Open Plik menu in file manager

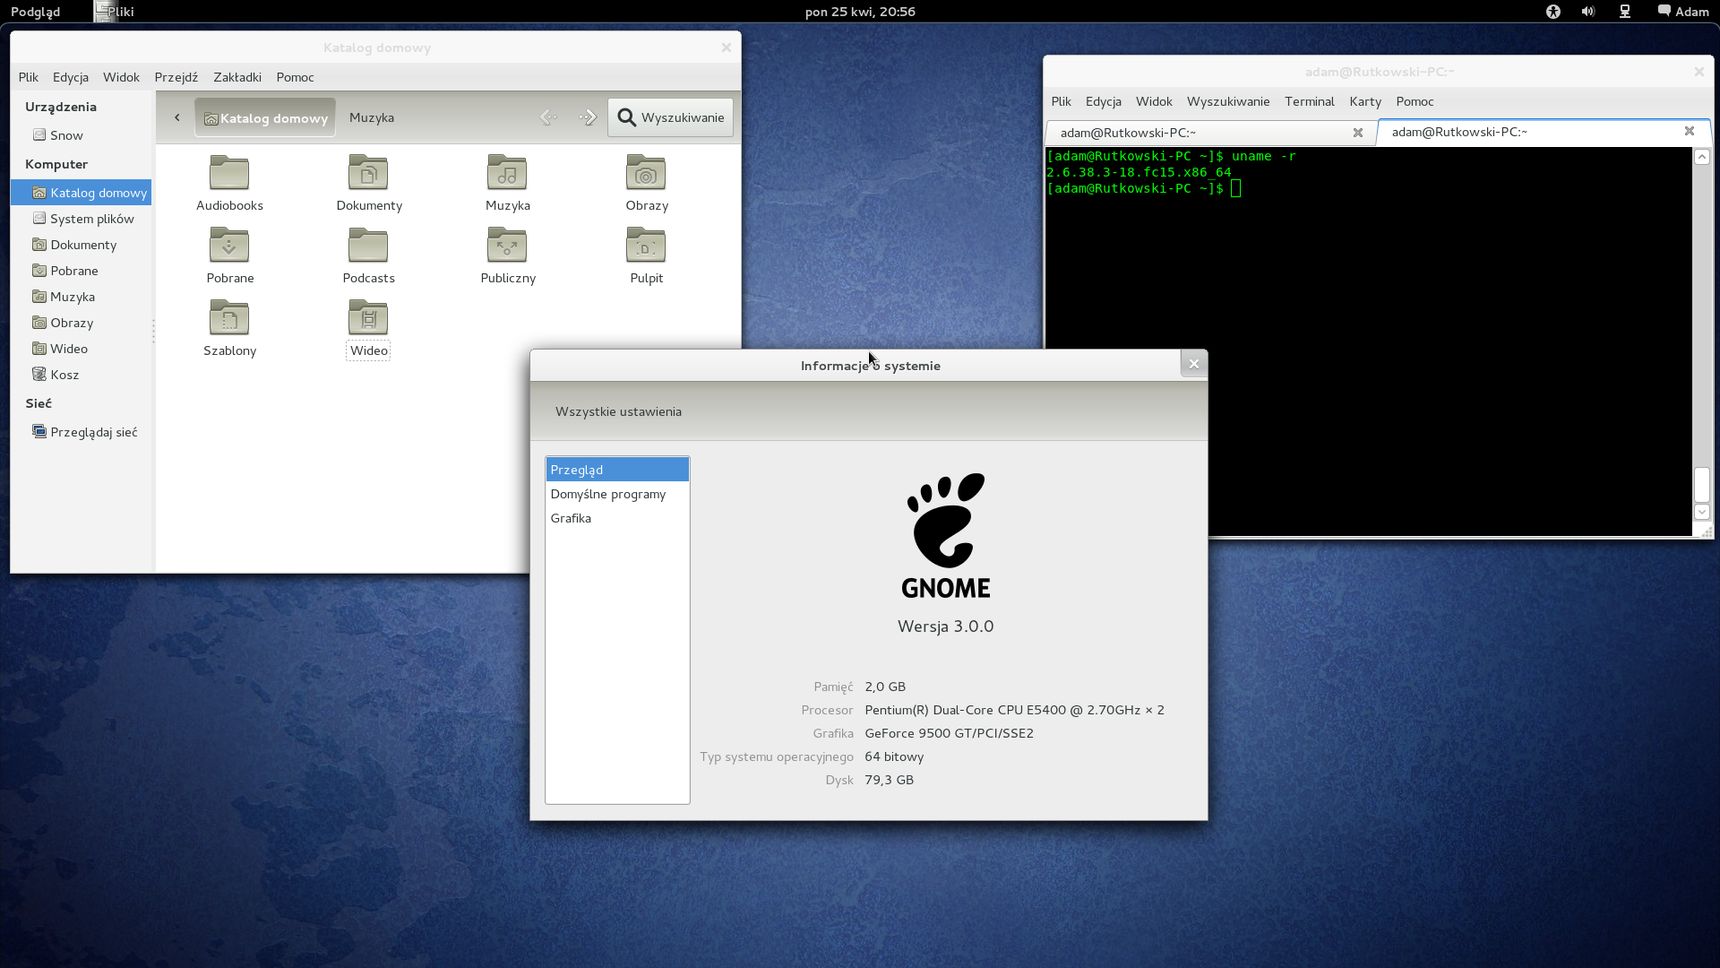pyautogui.click(x=28, y=77)
